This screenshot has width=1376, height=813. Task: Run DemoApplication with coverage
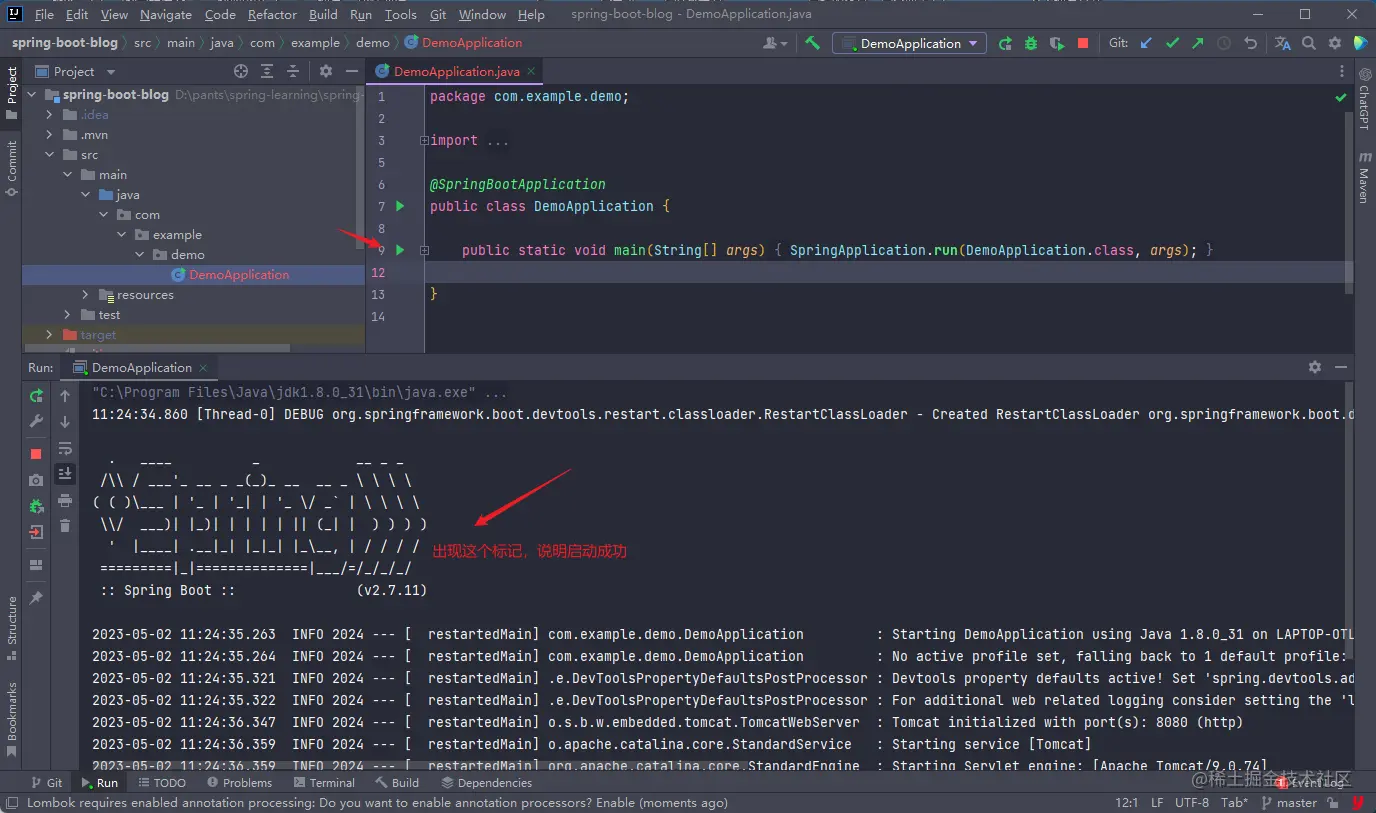(1057, 43)
